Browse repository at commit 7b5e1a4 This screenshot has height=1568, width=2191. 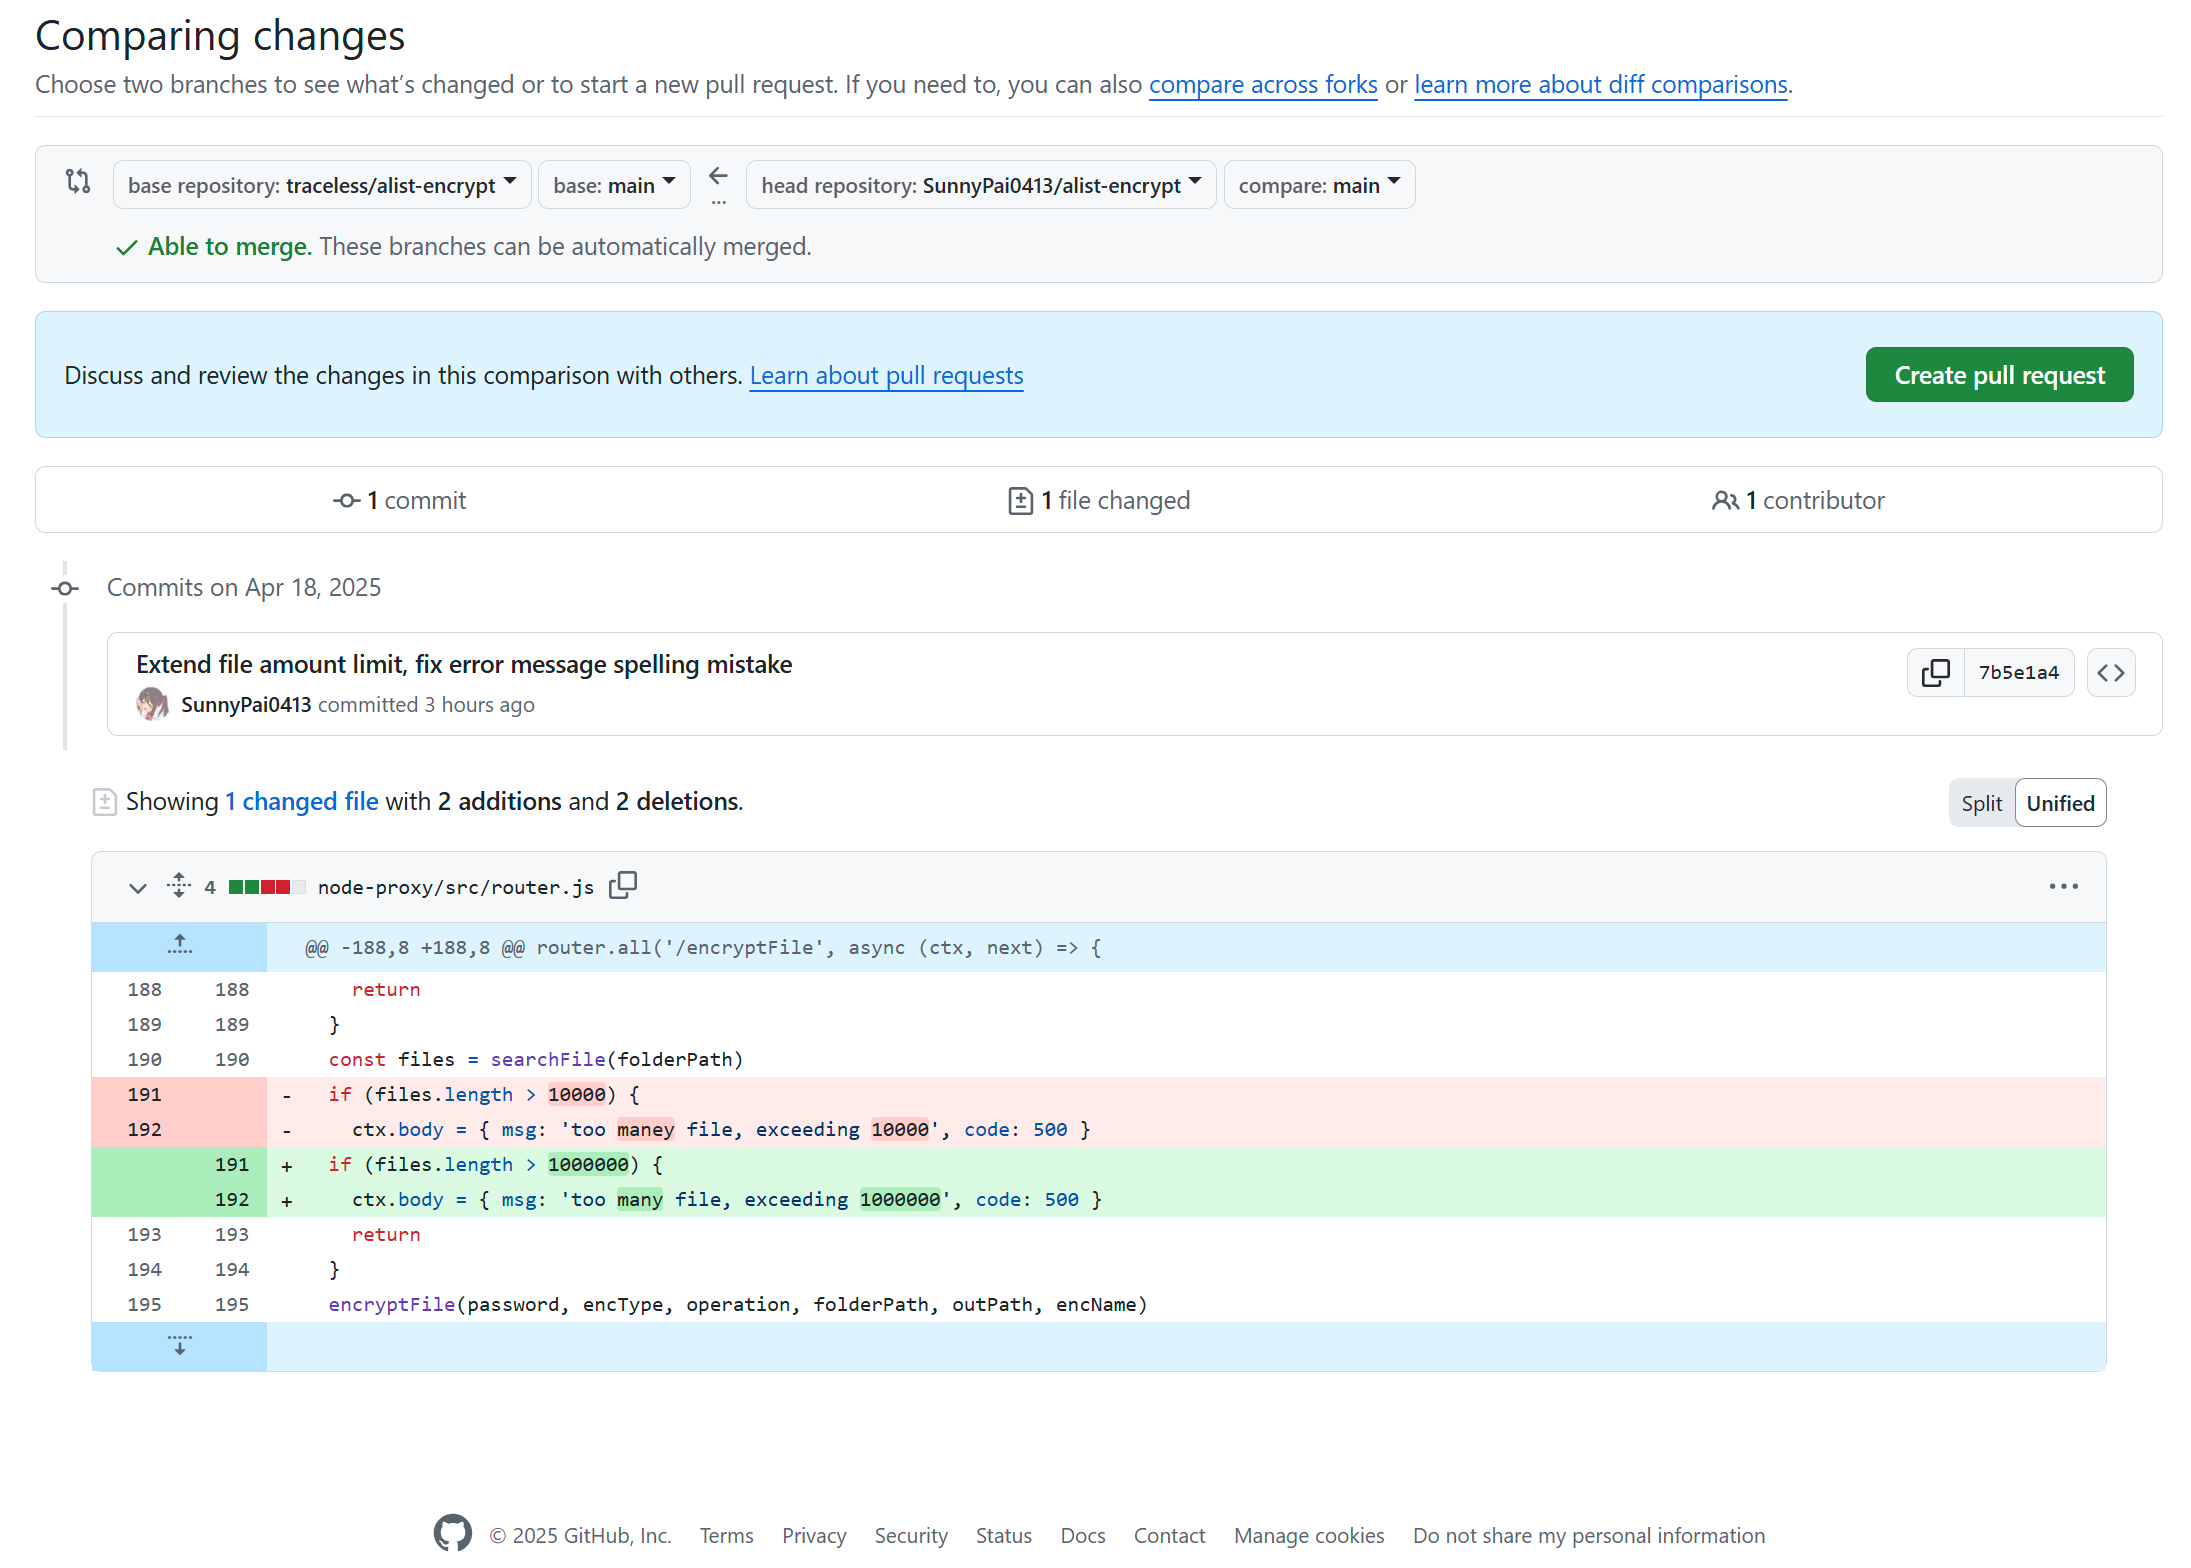tap(2111, 672)
